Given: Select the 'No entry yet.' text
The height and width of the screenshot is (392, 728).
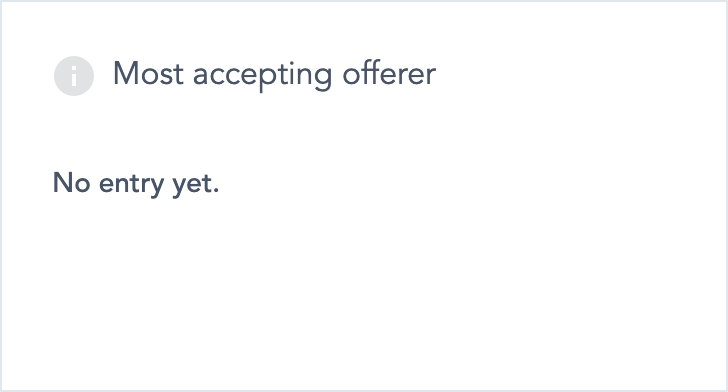Looking at the screenshot, I should 136,183.
